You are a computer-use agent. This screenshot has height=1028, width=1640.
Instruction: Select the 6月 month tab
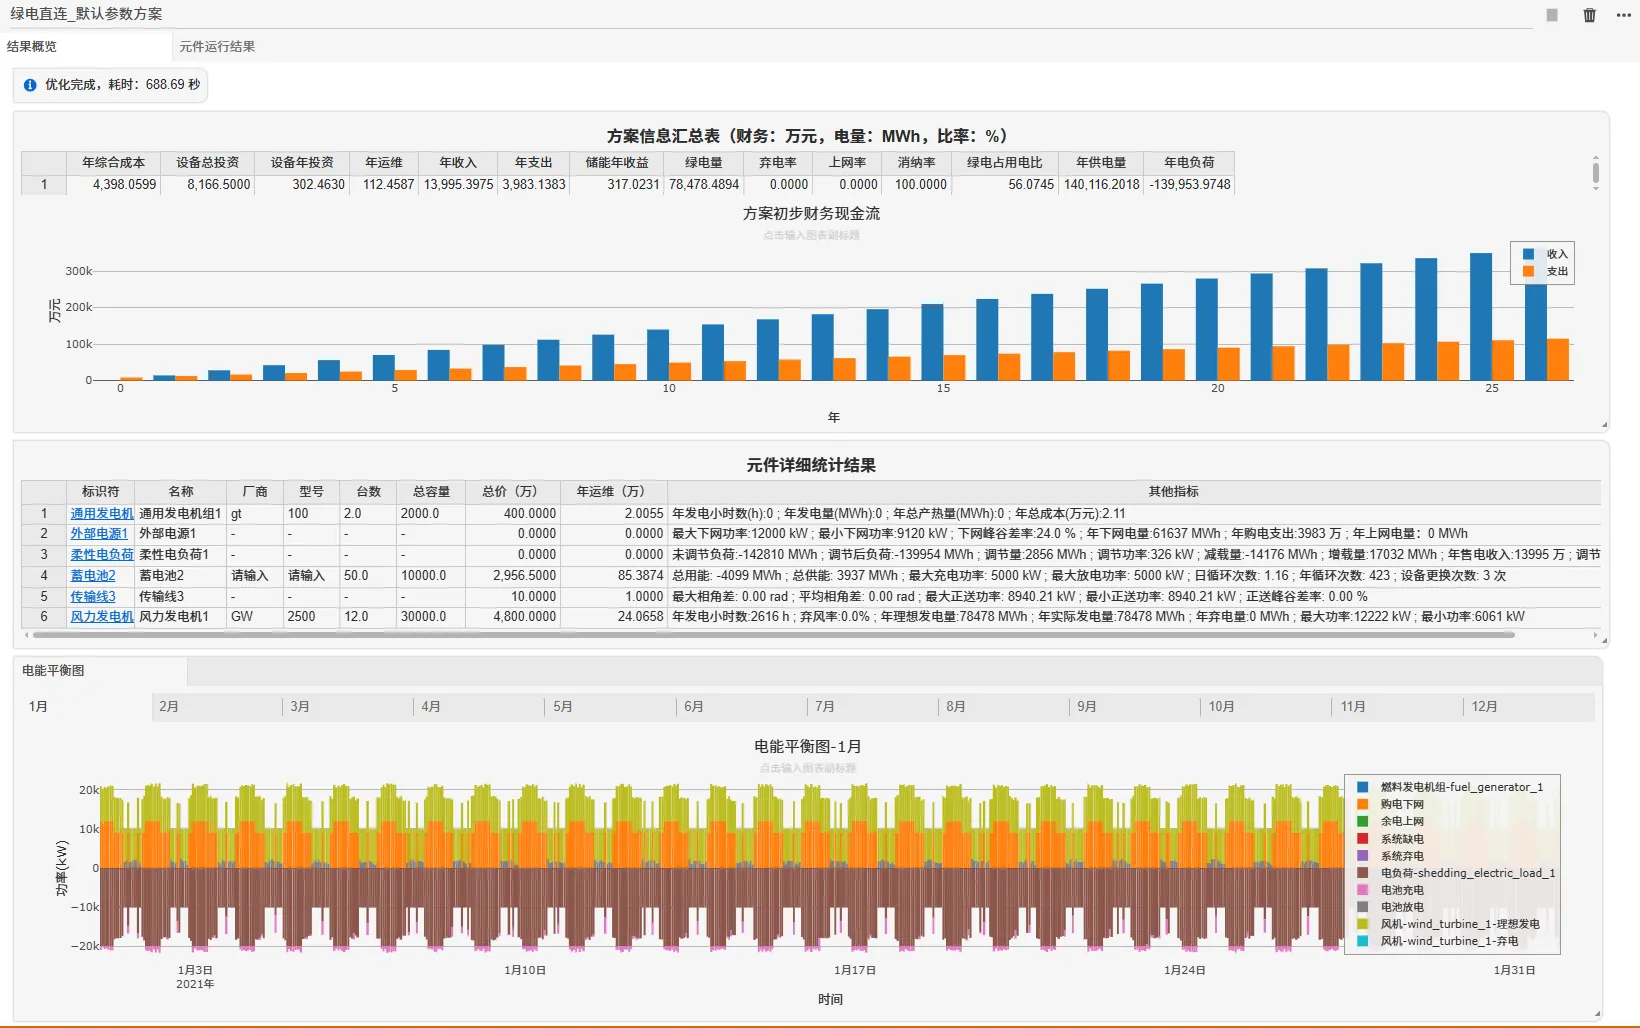tap(694, 706)
